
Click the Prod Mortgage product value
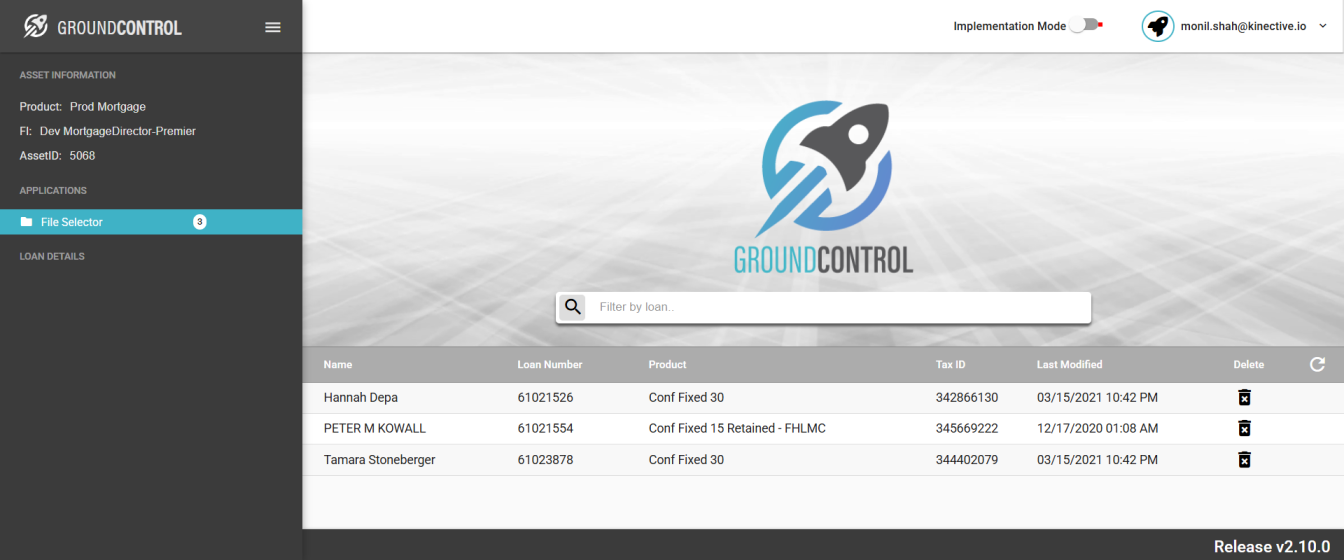[x=108, y=106]
